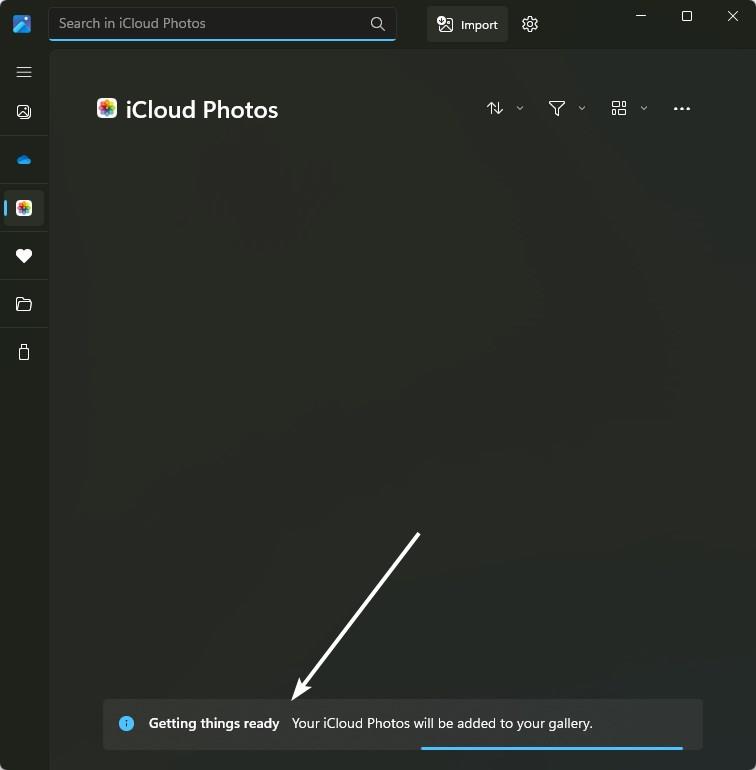Click the Import button
This screenshot has height=770, width=756.
pos(467,24)
